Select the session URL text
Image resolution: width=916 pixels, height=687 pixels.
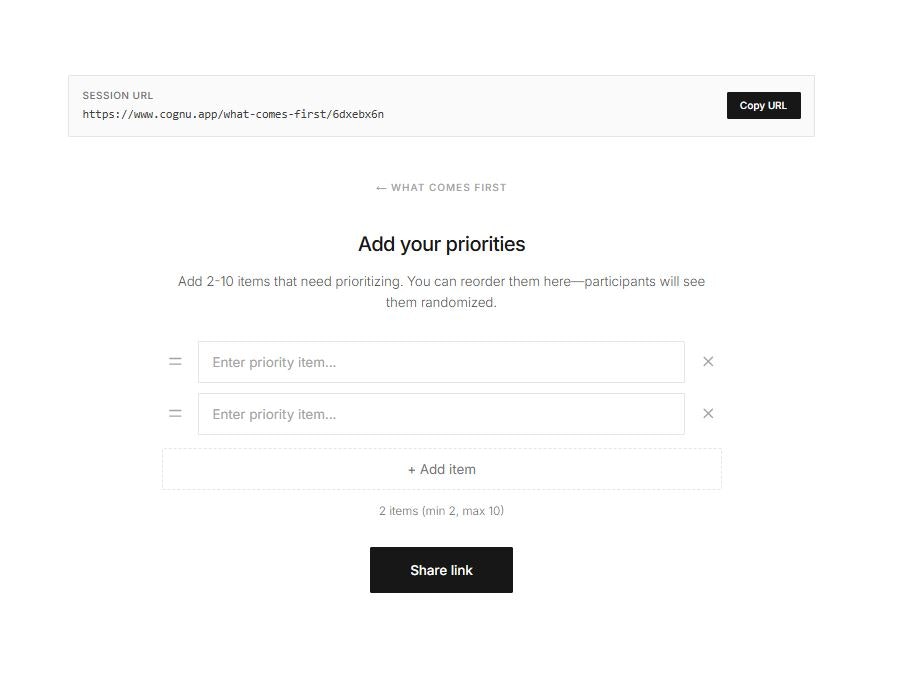[233, 114]
